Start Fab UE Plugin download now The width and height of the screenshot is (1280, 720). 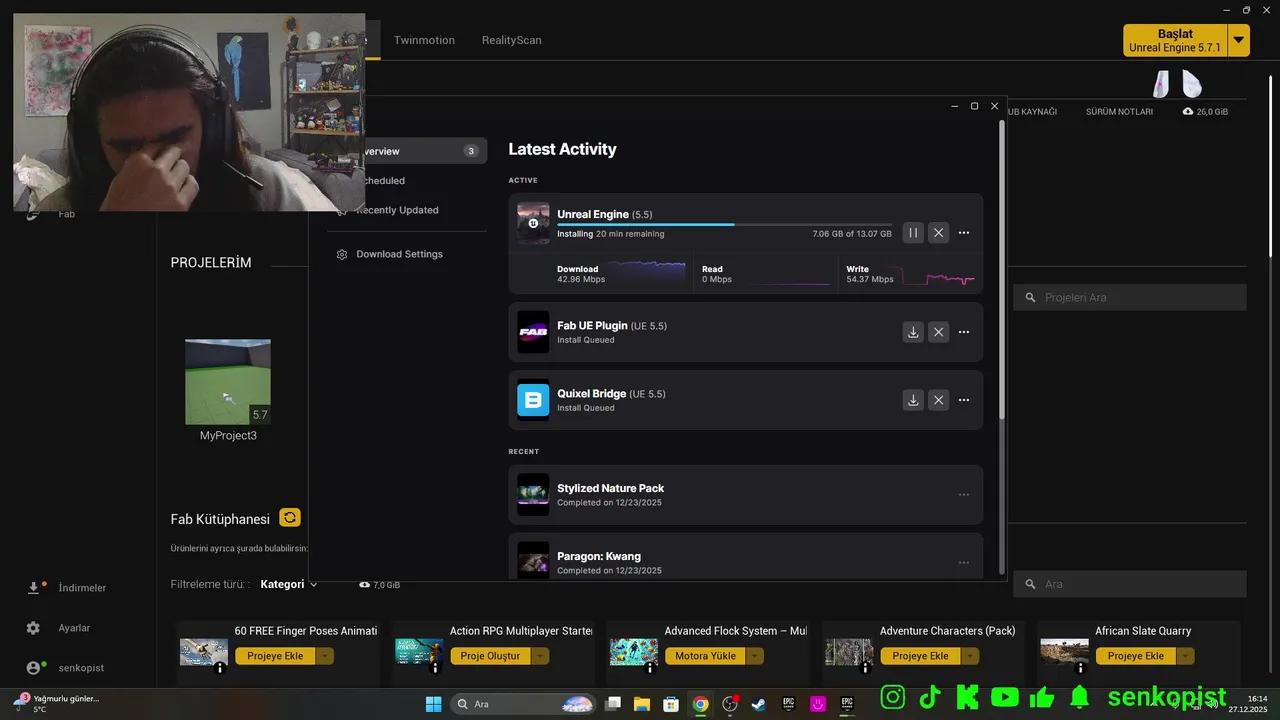913,332
